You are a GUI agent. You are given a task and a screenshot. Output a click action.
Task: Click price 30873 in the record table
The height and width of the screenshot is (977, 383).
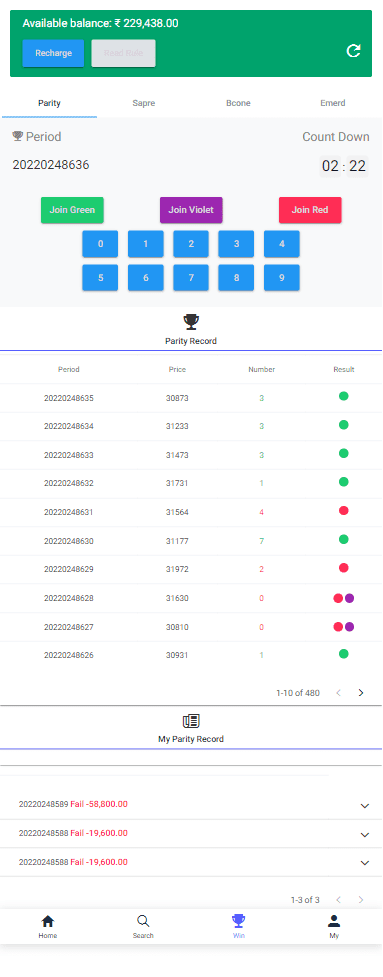(177, 398)
